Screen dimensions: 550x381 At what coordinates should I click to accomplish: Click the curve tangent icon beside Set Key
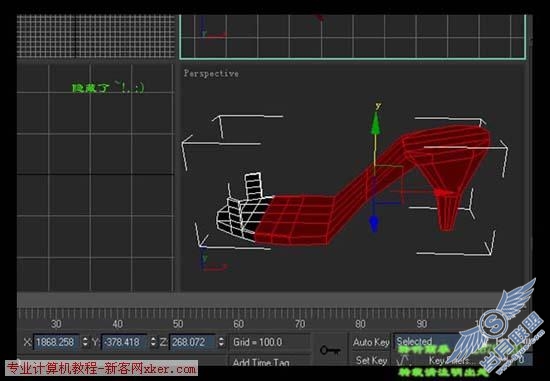click(x=404, y=360)
